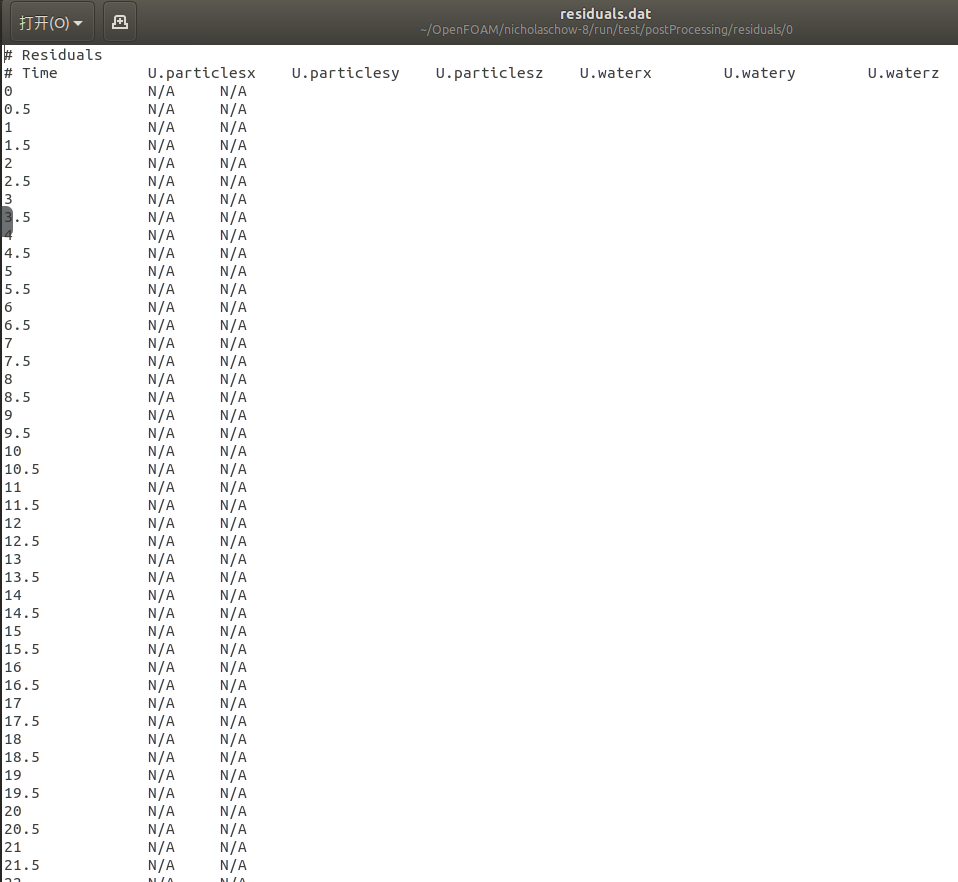Click time value 21.5 row
The width and height of the screenshot is (958, 882).
(22, 866)
